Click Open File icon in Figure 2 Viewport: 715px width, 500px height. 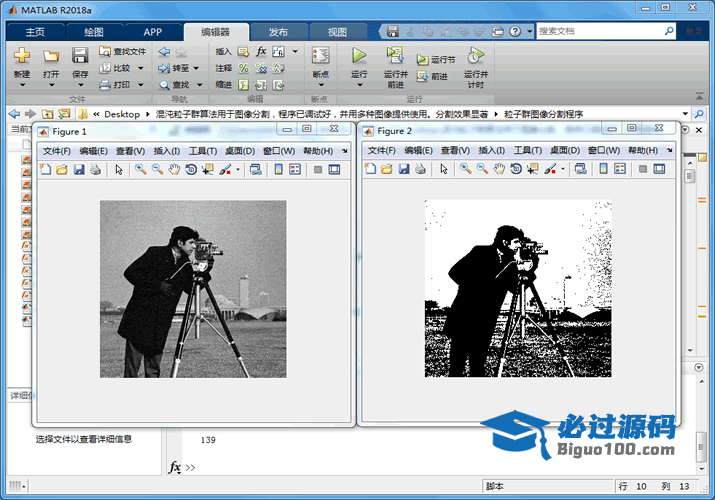(387, 169)
